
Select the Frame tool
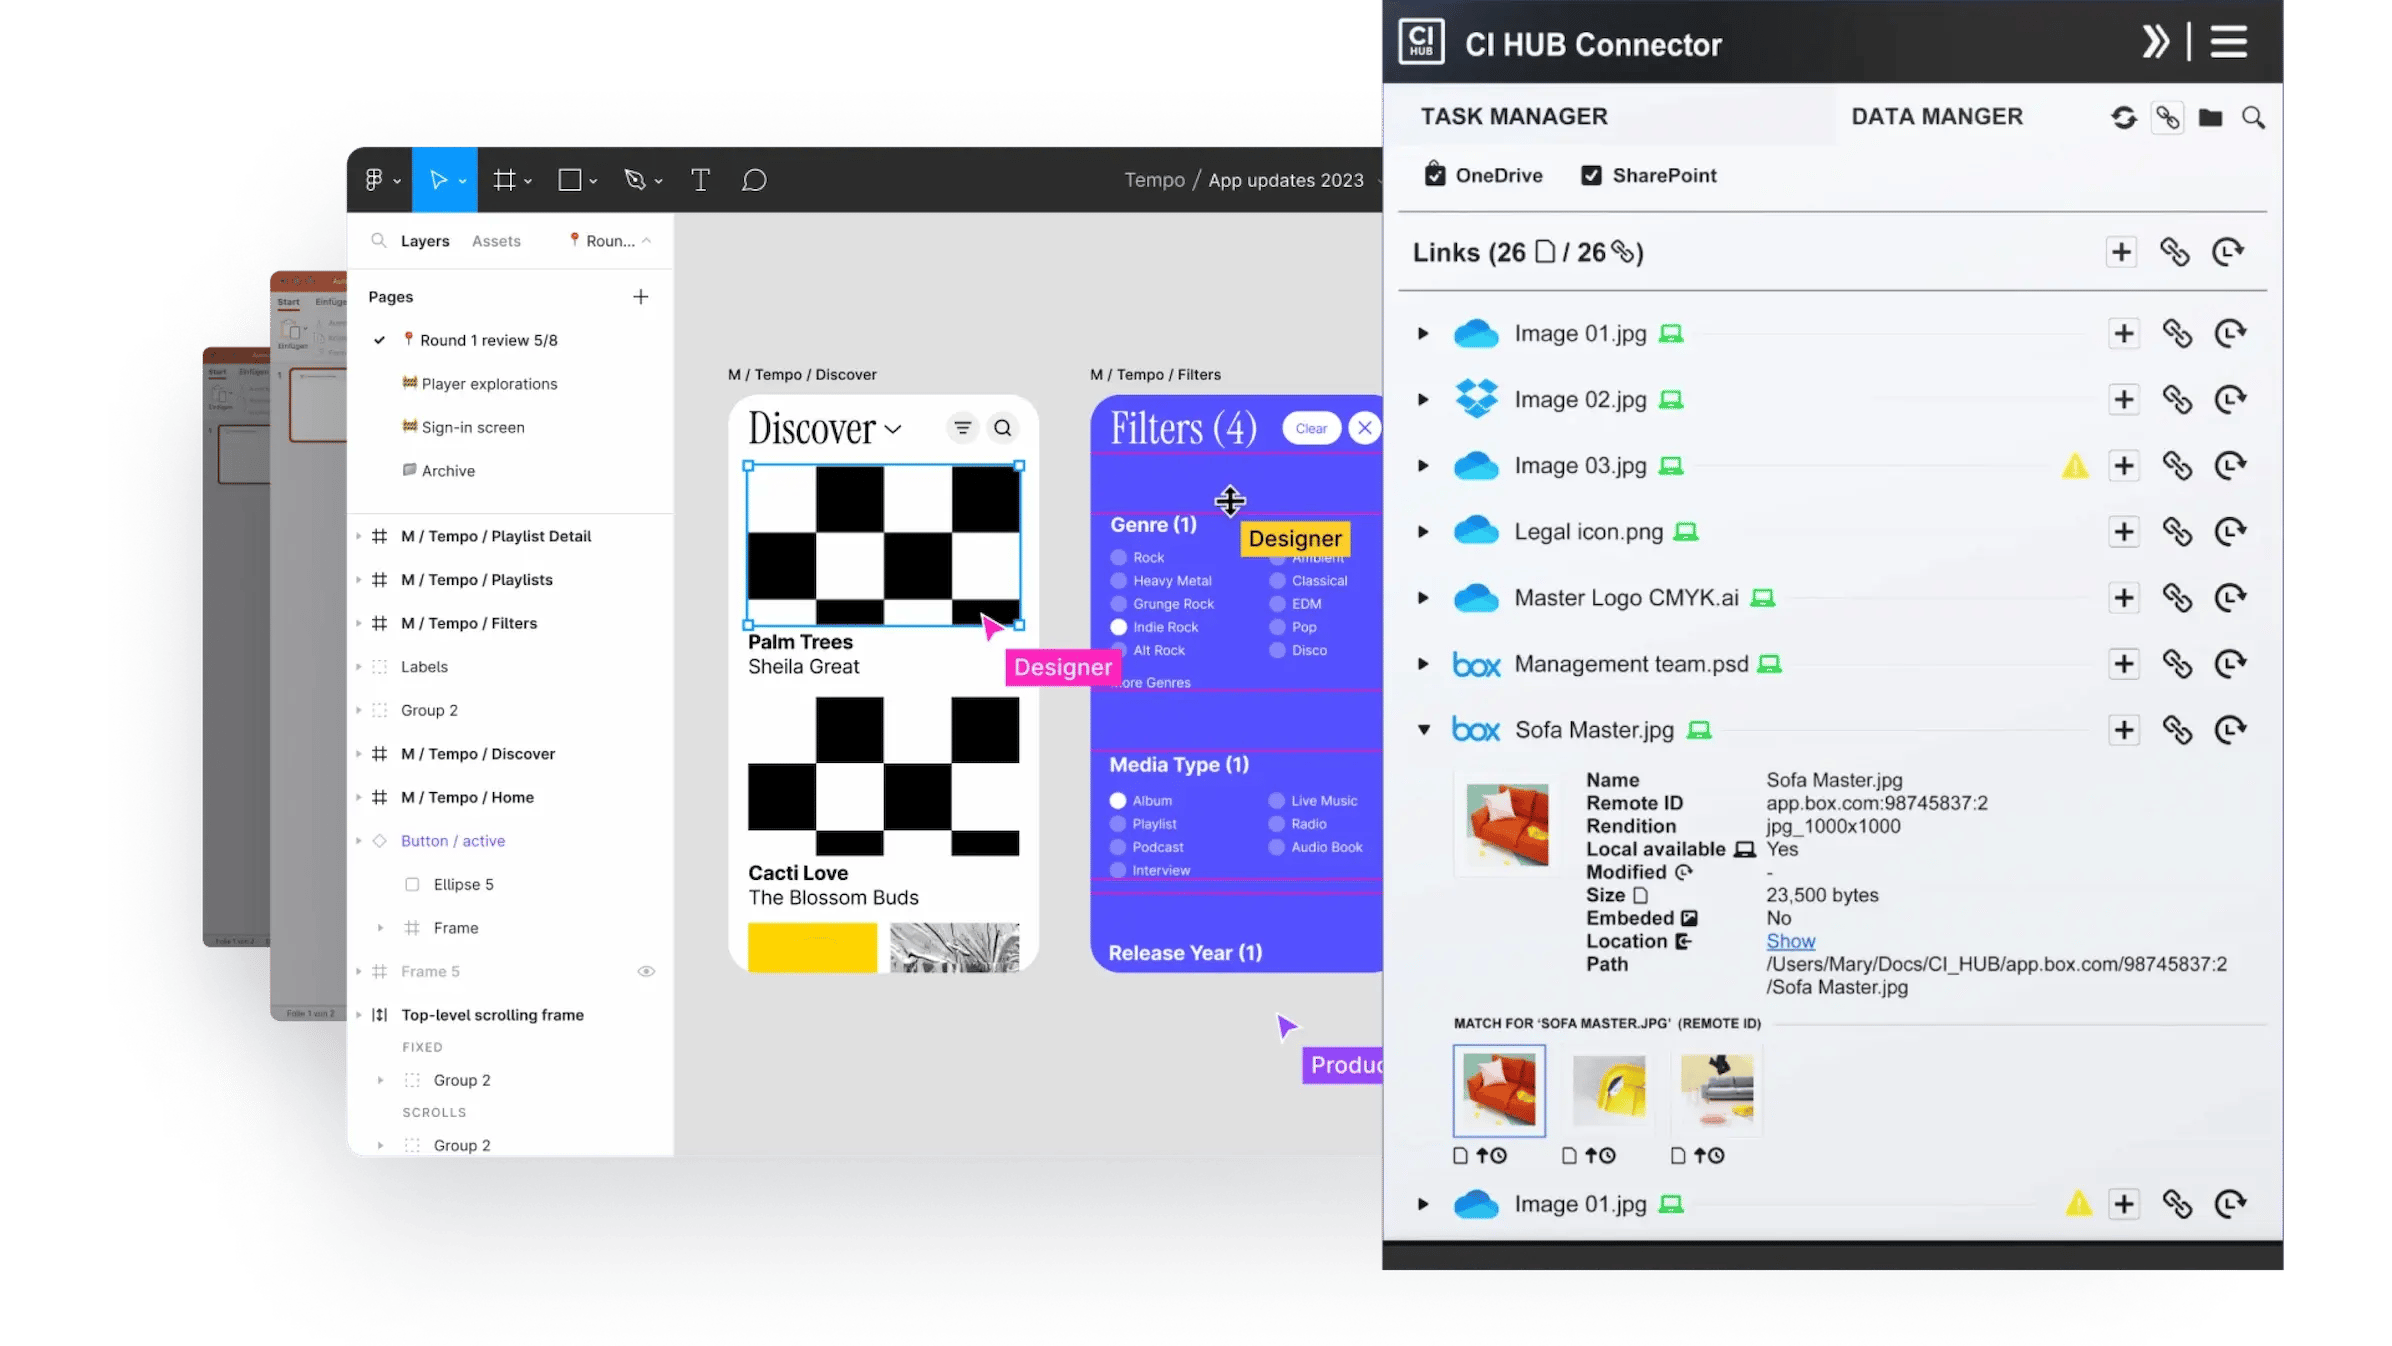[x=504, y=180]
